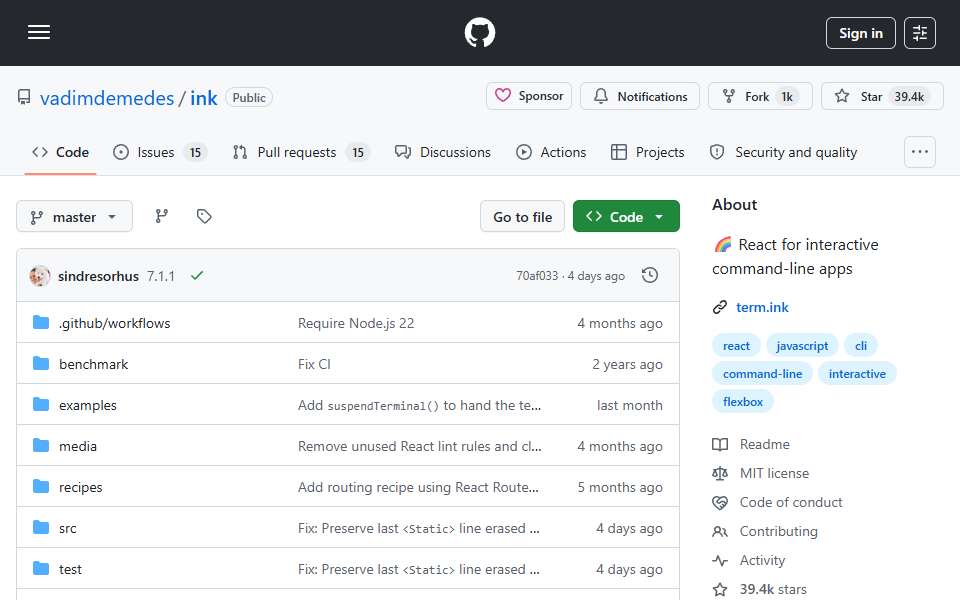This screenshot has width=960, height=600.
Task: View all branches icon
Action: coord(162,216)
